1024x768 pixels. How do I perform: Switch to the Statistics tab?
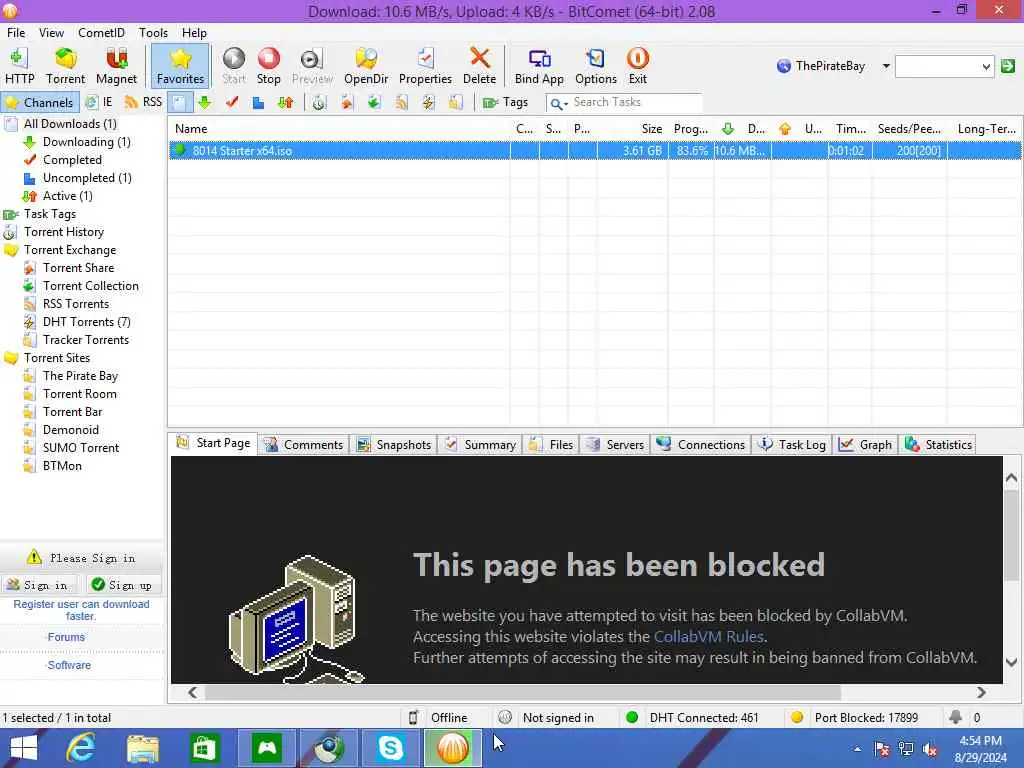(938, 445)
